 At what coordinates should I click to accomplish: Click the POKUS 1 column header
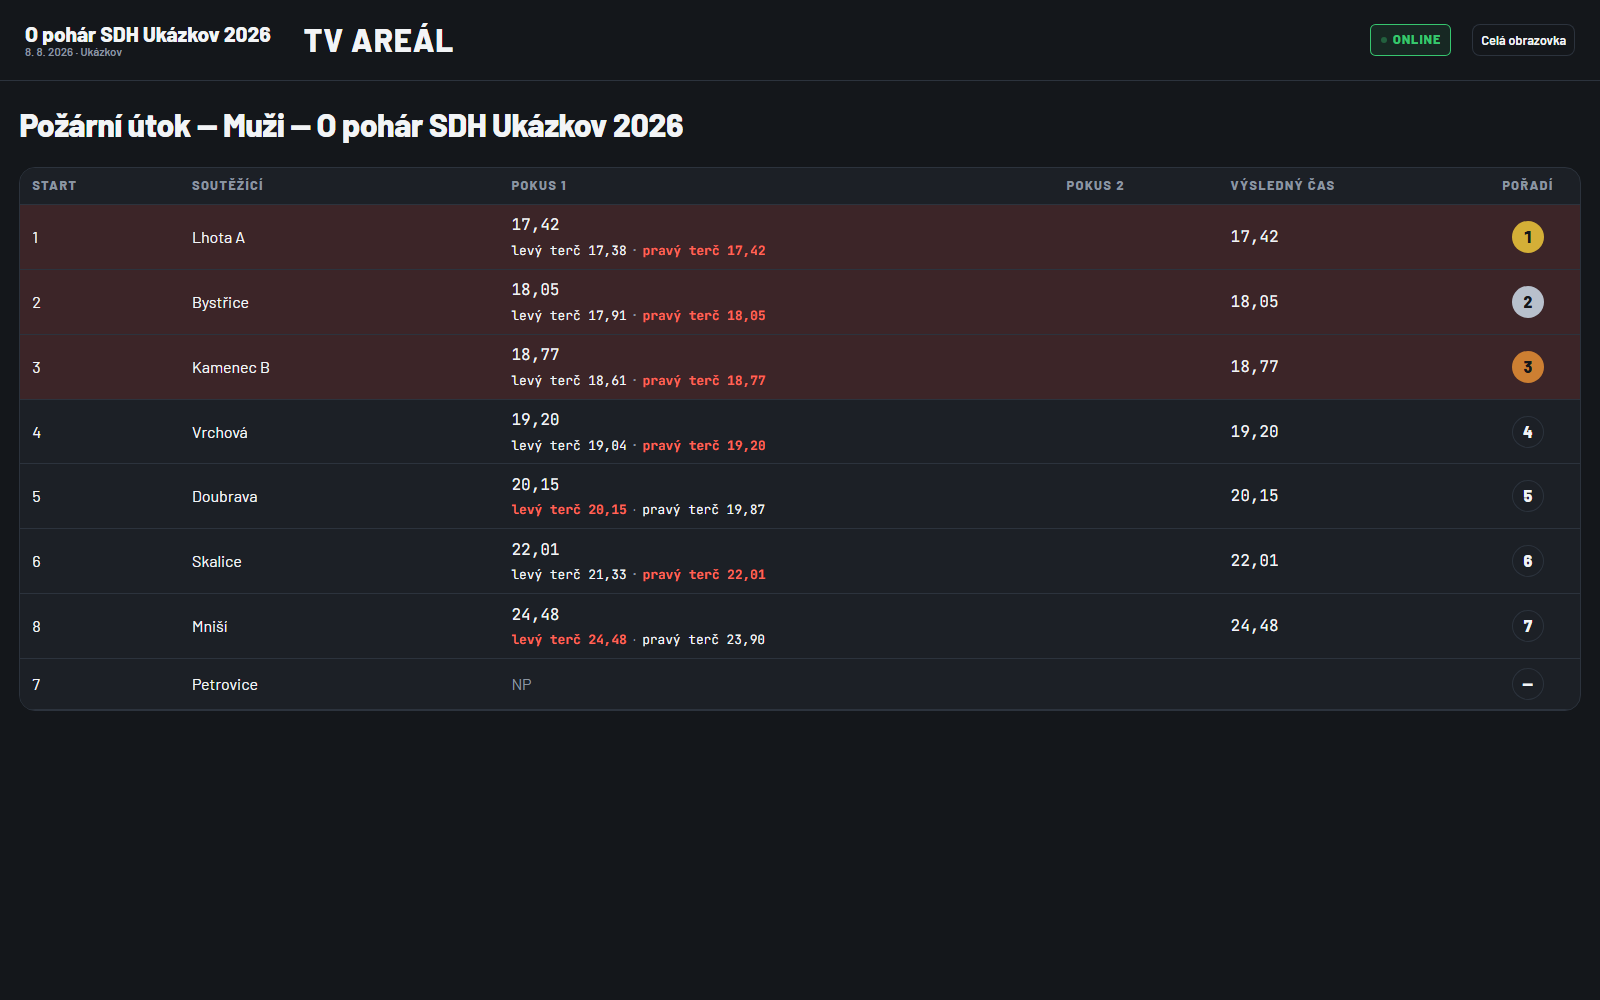click(539, 186)
